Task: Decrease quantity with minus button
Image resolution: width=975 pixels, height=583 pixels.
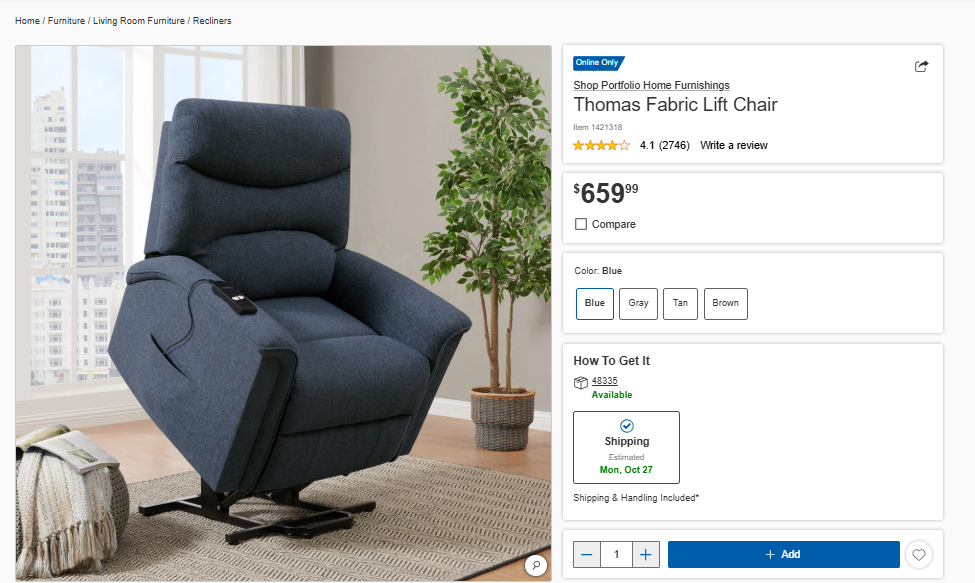Action: pyautogui.click(x=586, y=554)
